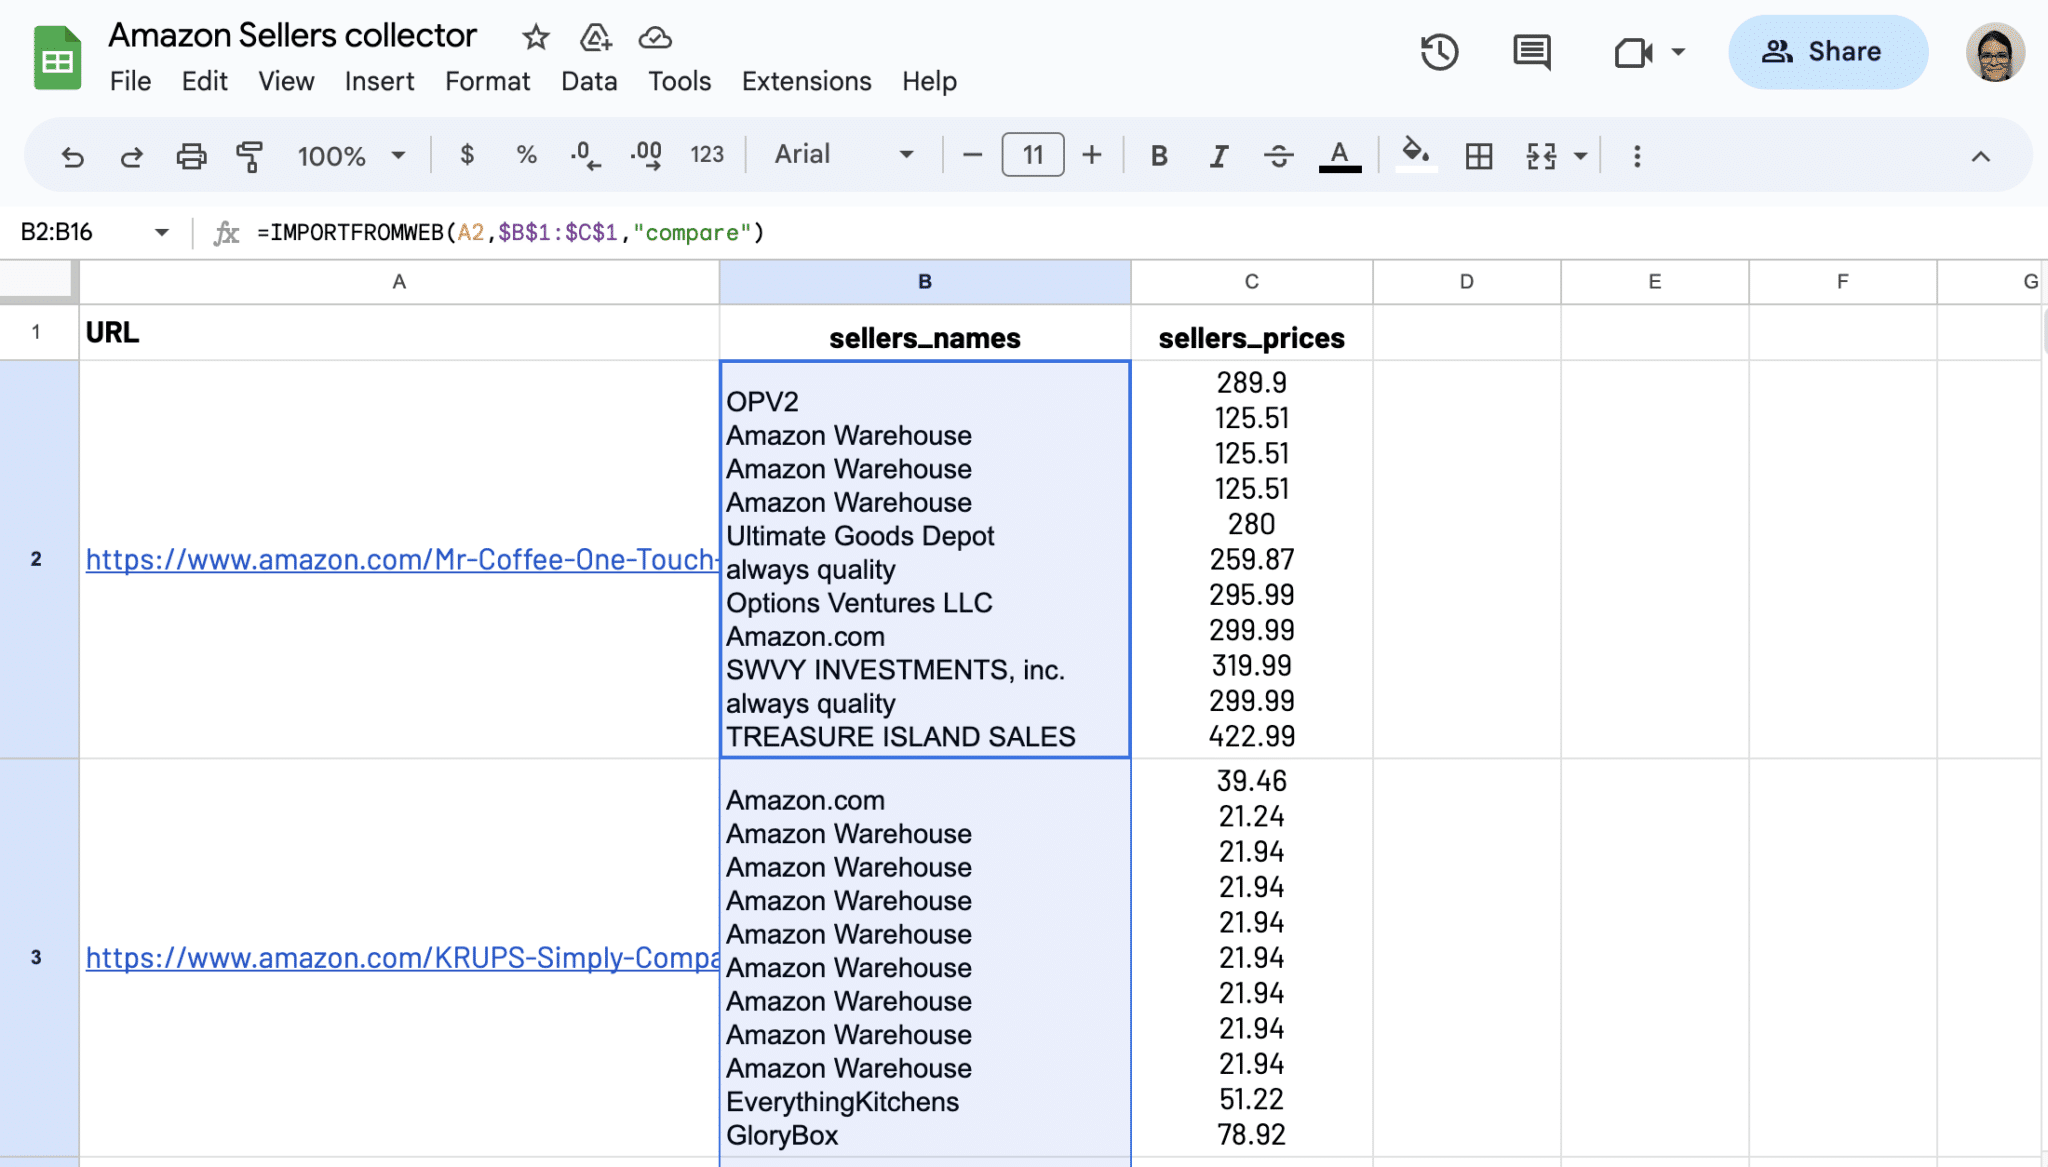This screenshot has width=2048, height=1167.
Task: Click the text color swatch
Action: [1340, 155]
